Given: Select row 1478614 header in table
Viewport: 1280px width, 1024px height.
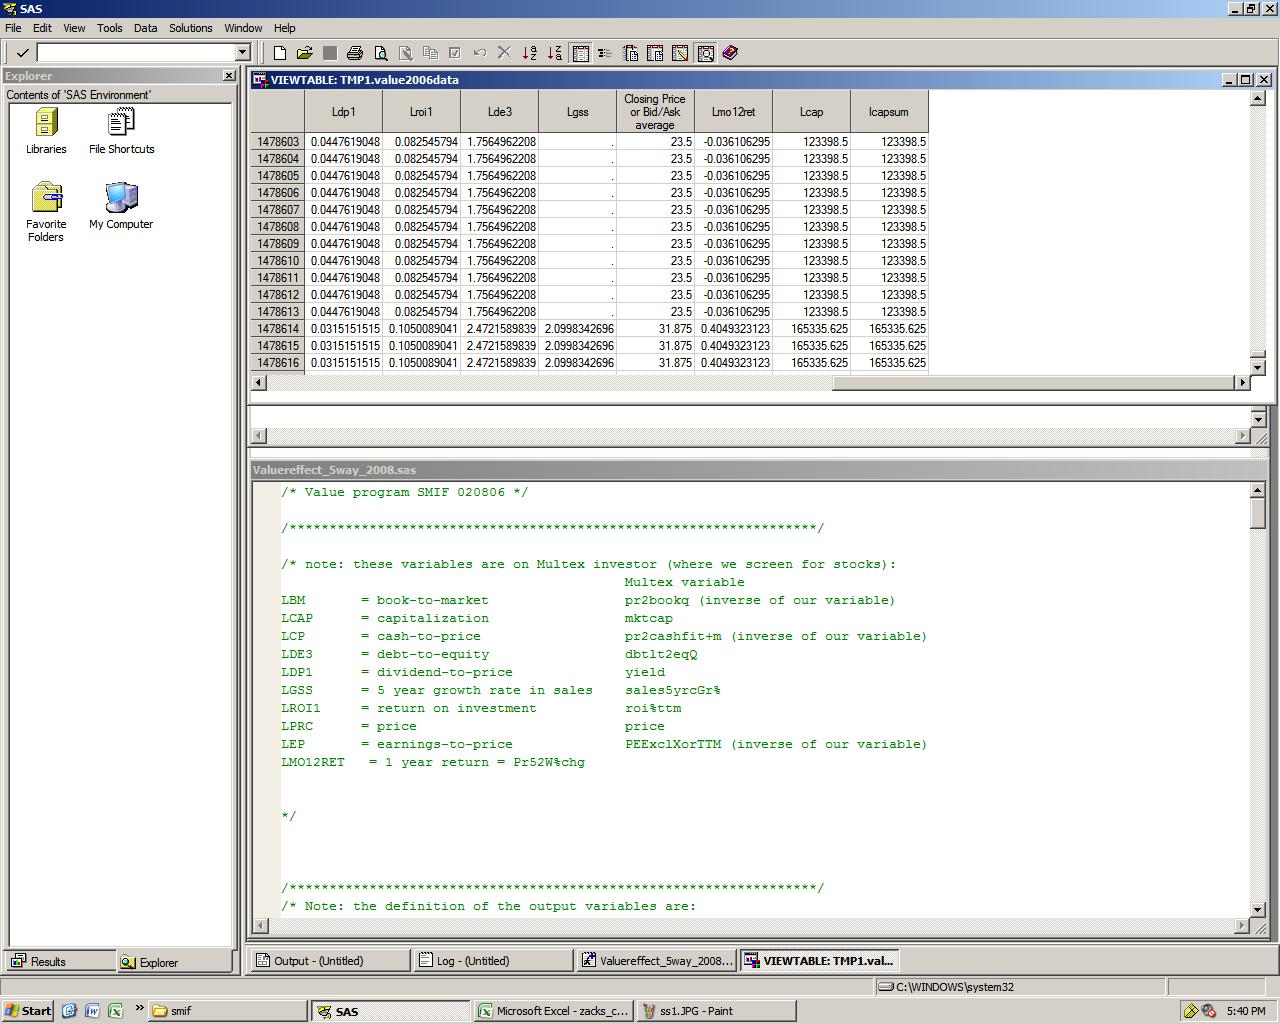Looking at the screenshot, I should coord(277,329).
